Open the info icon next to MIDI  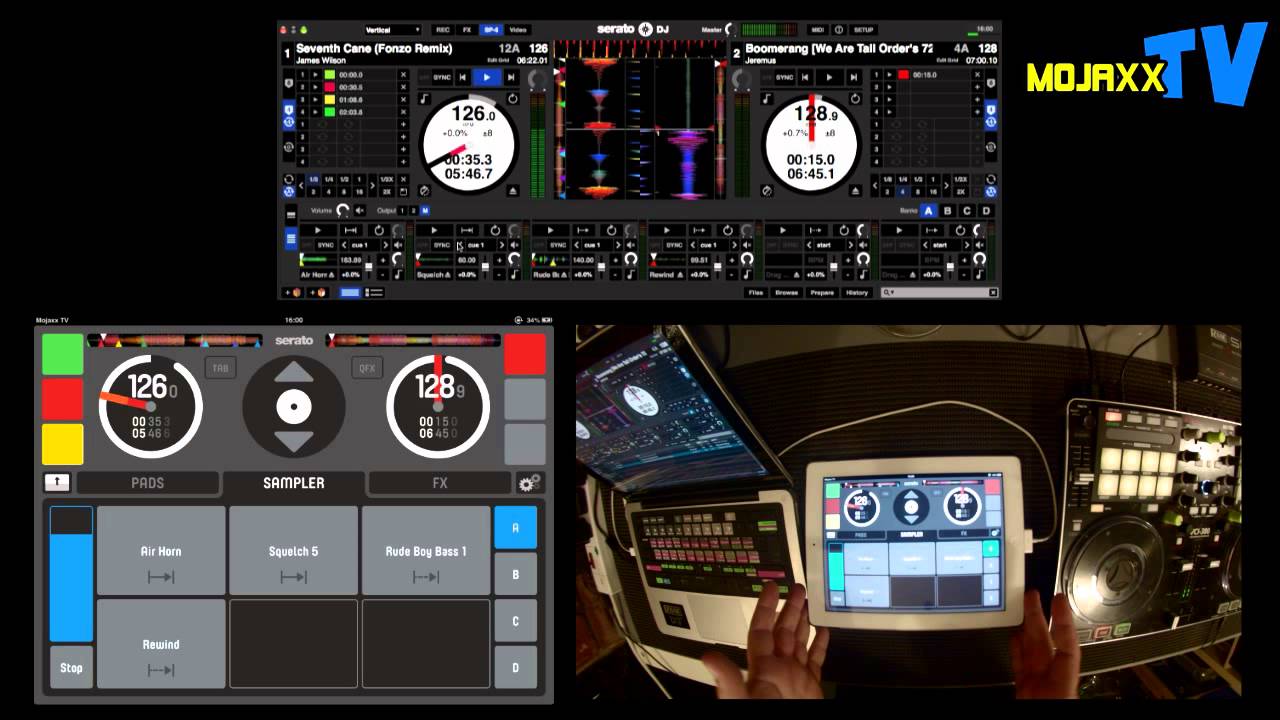[838, 30]
